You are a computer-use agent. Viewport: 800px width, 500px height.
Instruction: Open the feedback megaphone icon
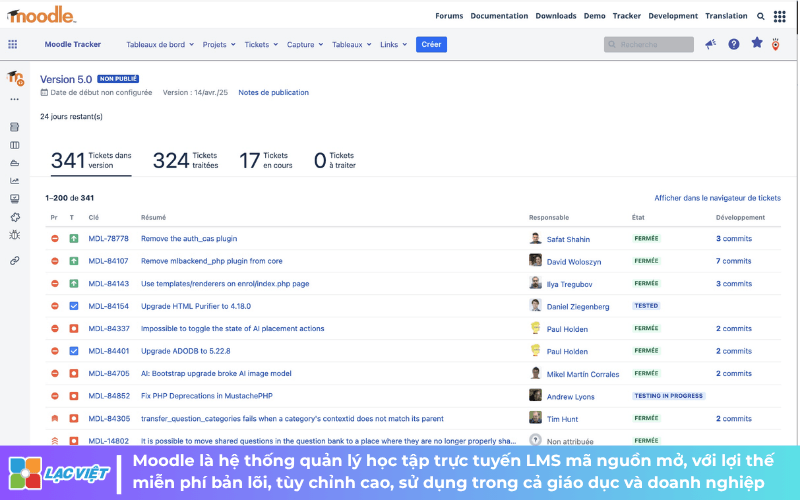click(711, 44)
